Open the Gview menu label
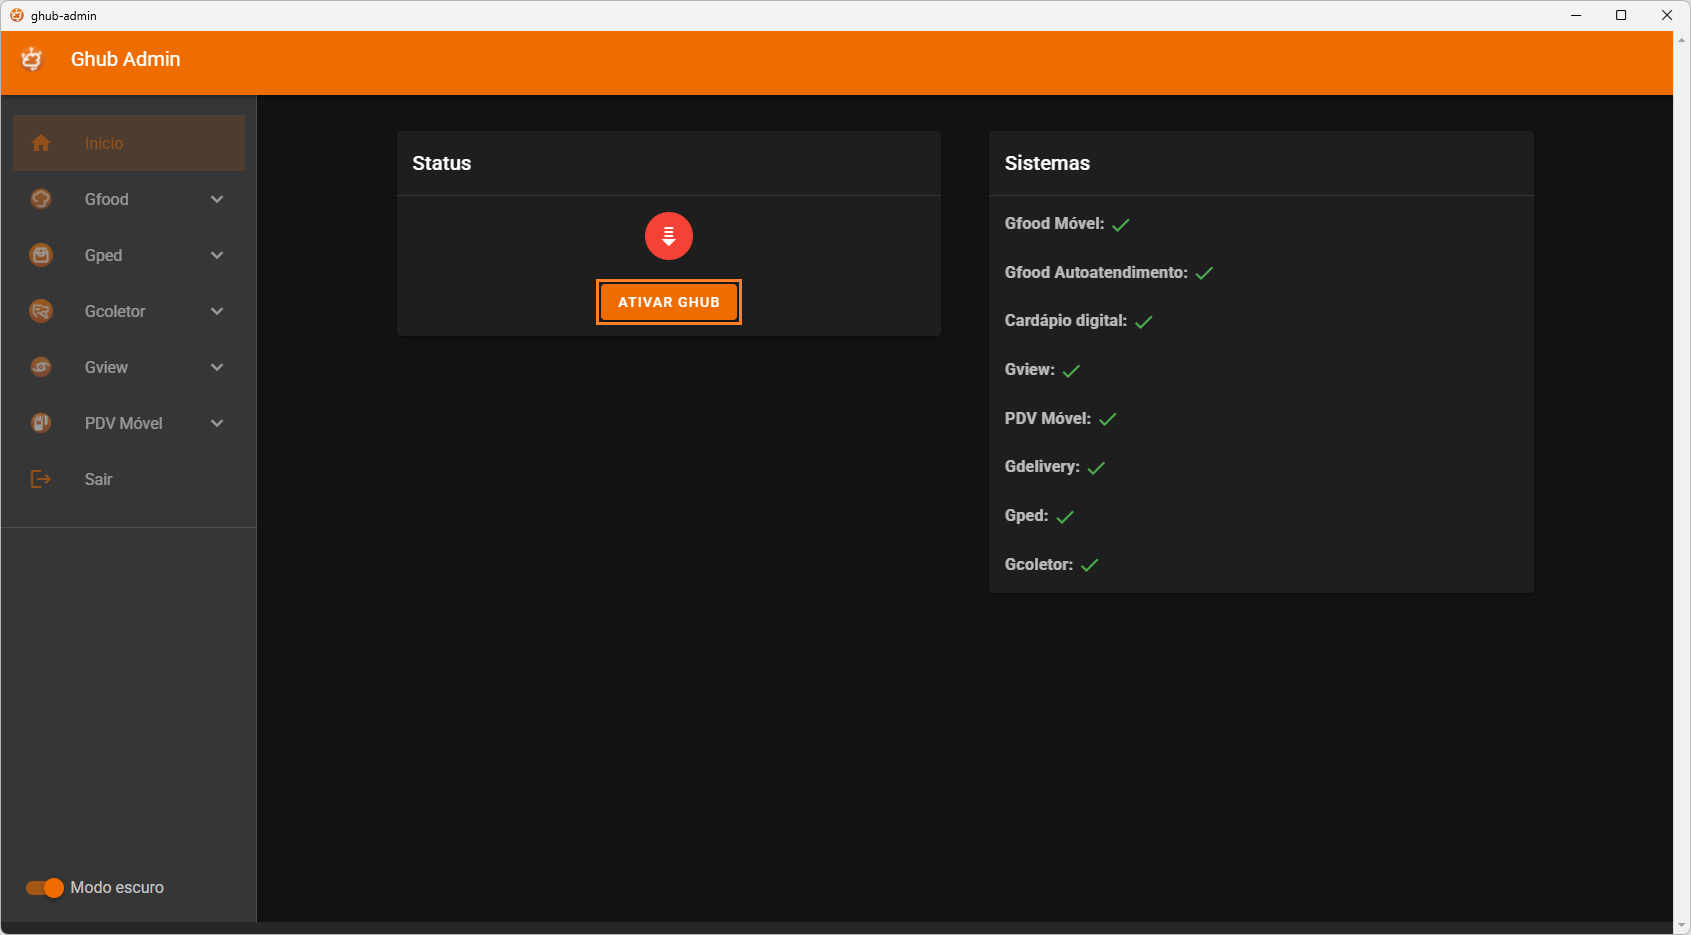The width and height of the screenshot is (1691, 935). pyautogui.click(x=106, y=367)
